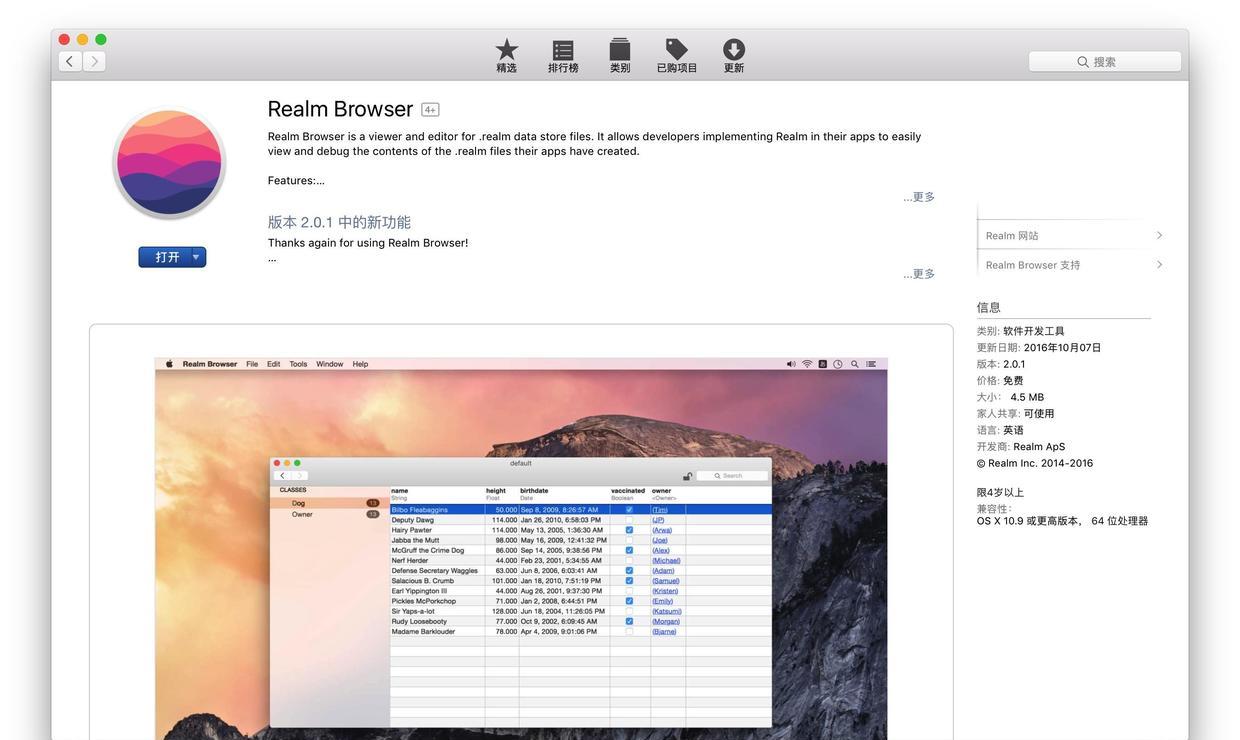Click the 13 count badge beside Dog
This screenshot has height=740, width=1240.
tap(373, 503)
